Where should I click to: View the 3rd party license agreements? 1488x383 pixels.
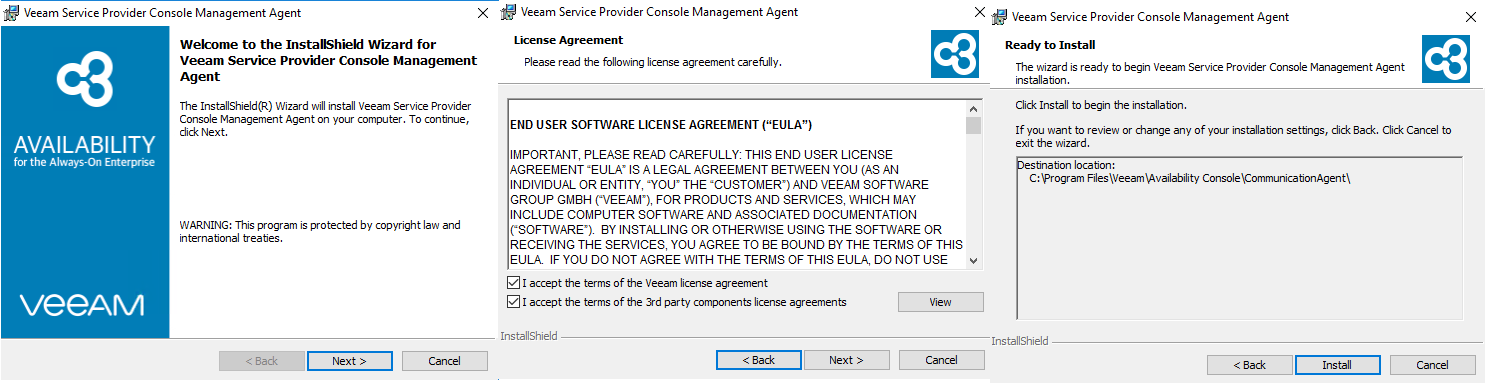click(x=941, y=302)
